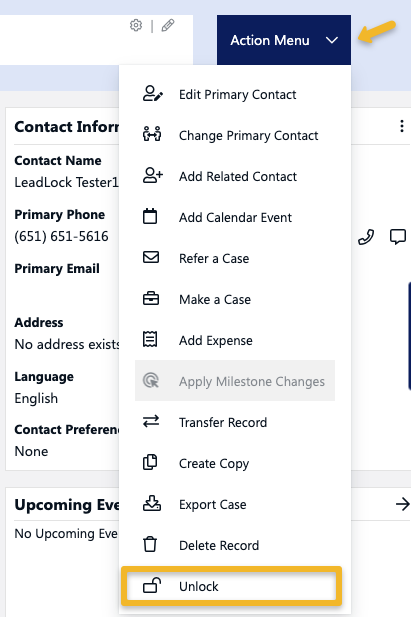Open Contact Information three-dot menu
Image resolution: width=411 pixels, height=617 pixels.
point(402,126)
